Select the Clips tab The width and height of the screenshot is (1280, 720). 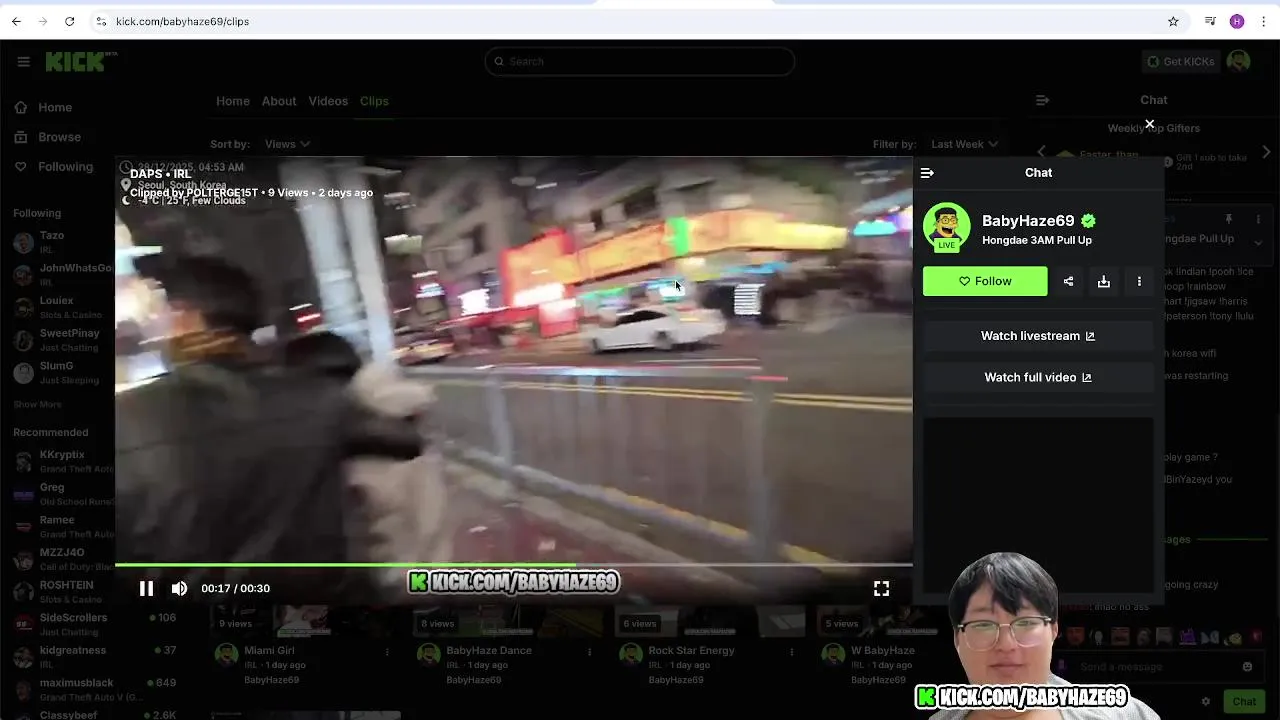(374, 101)
